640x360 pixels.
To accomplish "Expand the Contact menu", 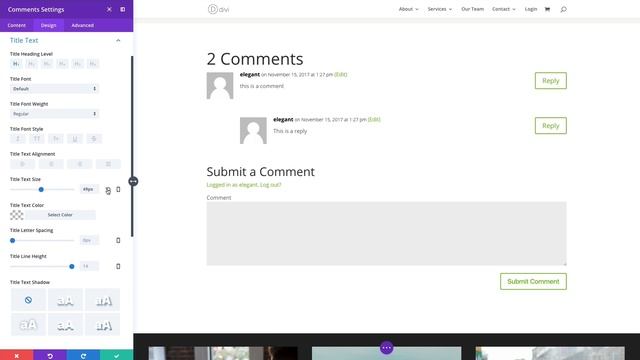I will 504,9.
